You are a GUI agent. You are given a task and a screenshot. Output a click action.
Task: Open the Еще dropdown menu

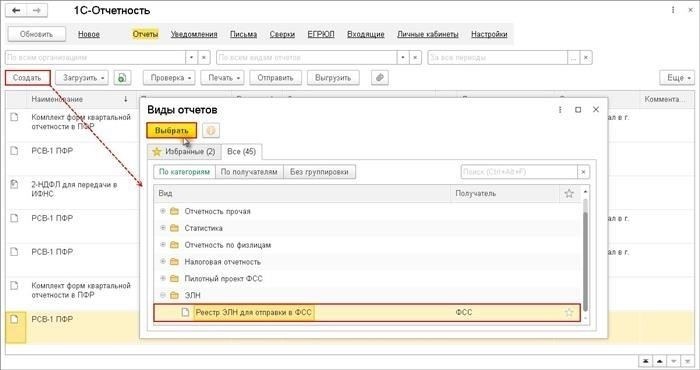pos(677,78)
